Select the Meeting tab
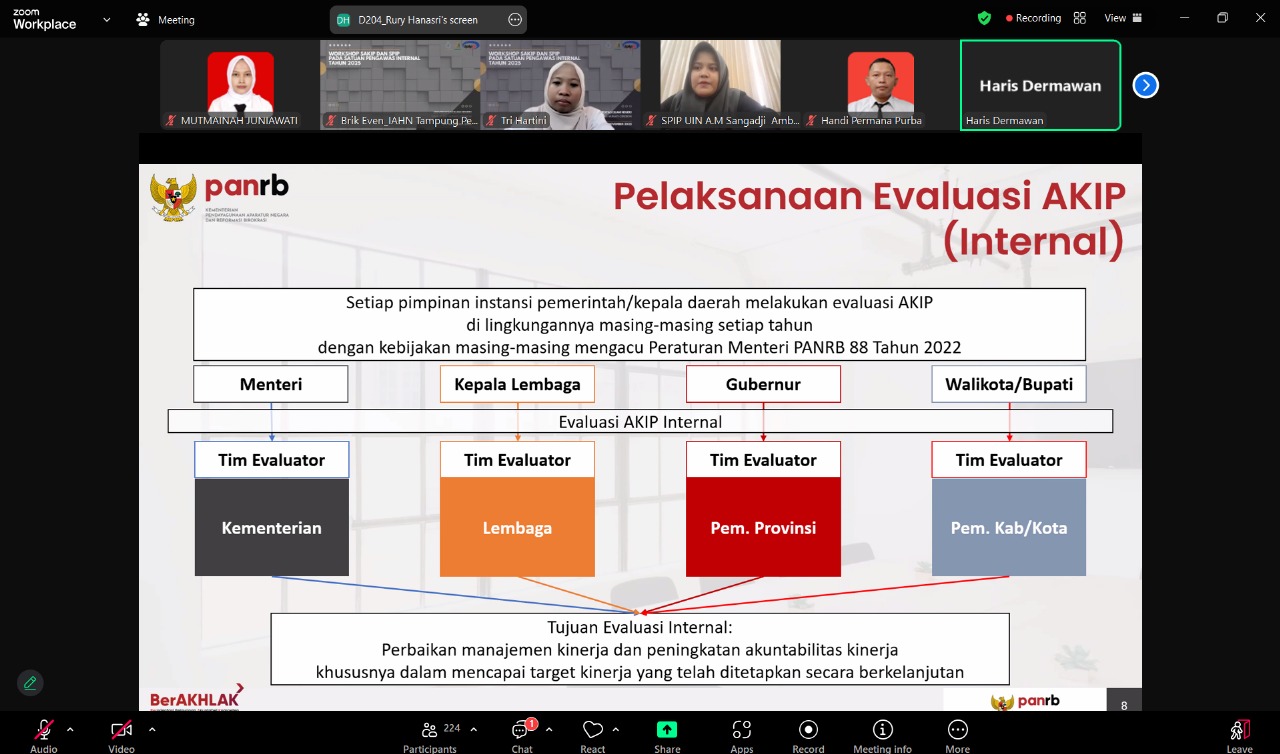This screenshot has width=1280, height=754. 166,19
